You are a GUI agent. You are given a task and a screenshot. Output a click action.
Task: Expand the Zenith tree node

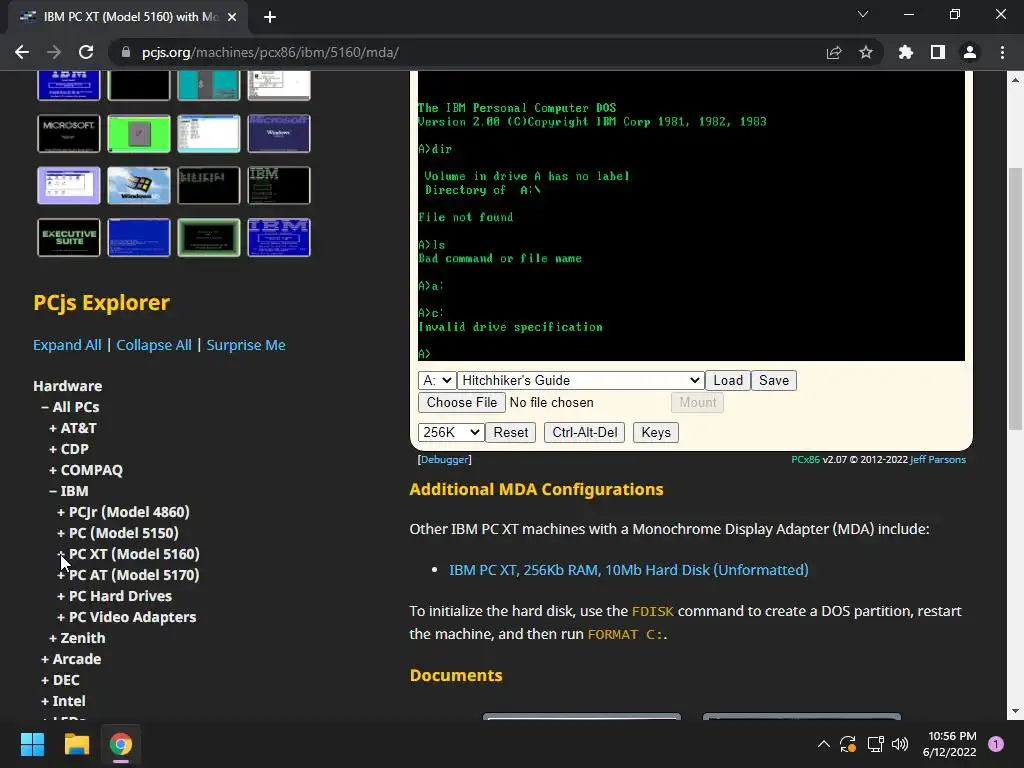point(53,637)
